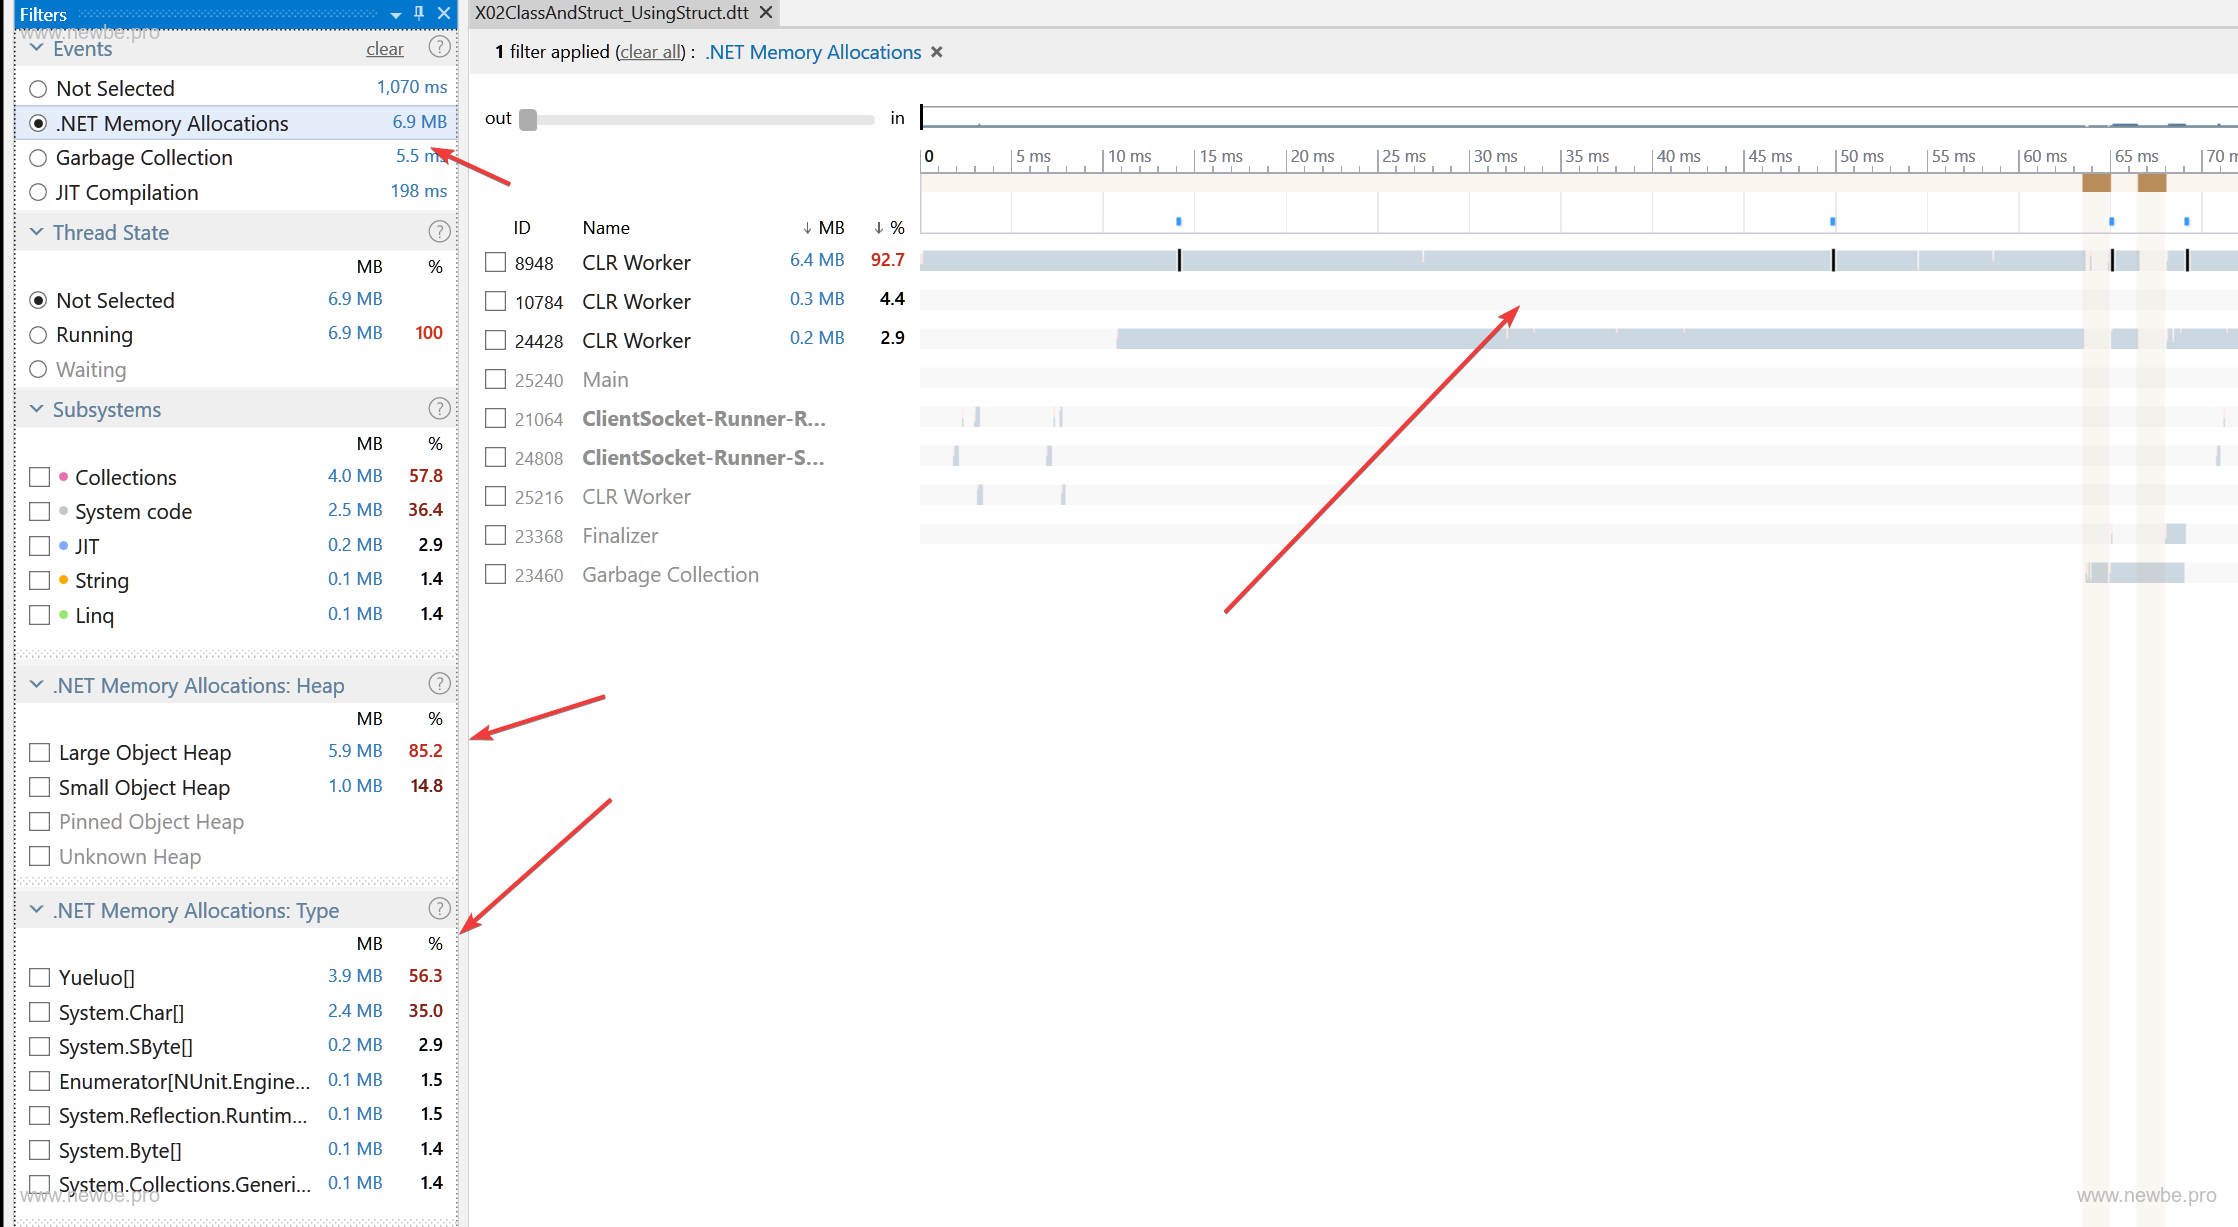The height and width of the screenshot is (1227, 2238).
Task: Open the Filters panel options dropdown arrow
Action: pos(396,14)
